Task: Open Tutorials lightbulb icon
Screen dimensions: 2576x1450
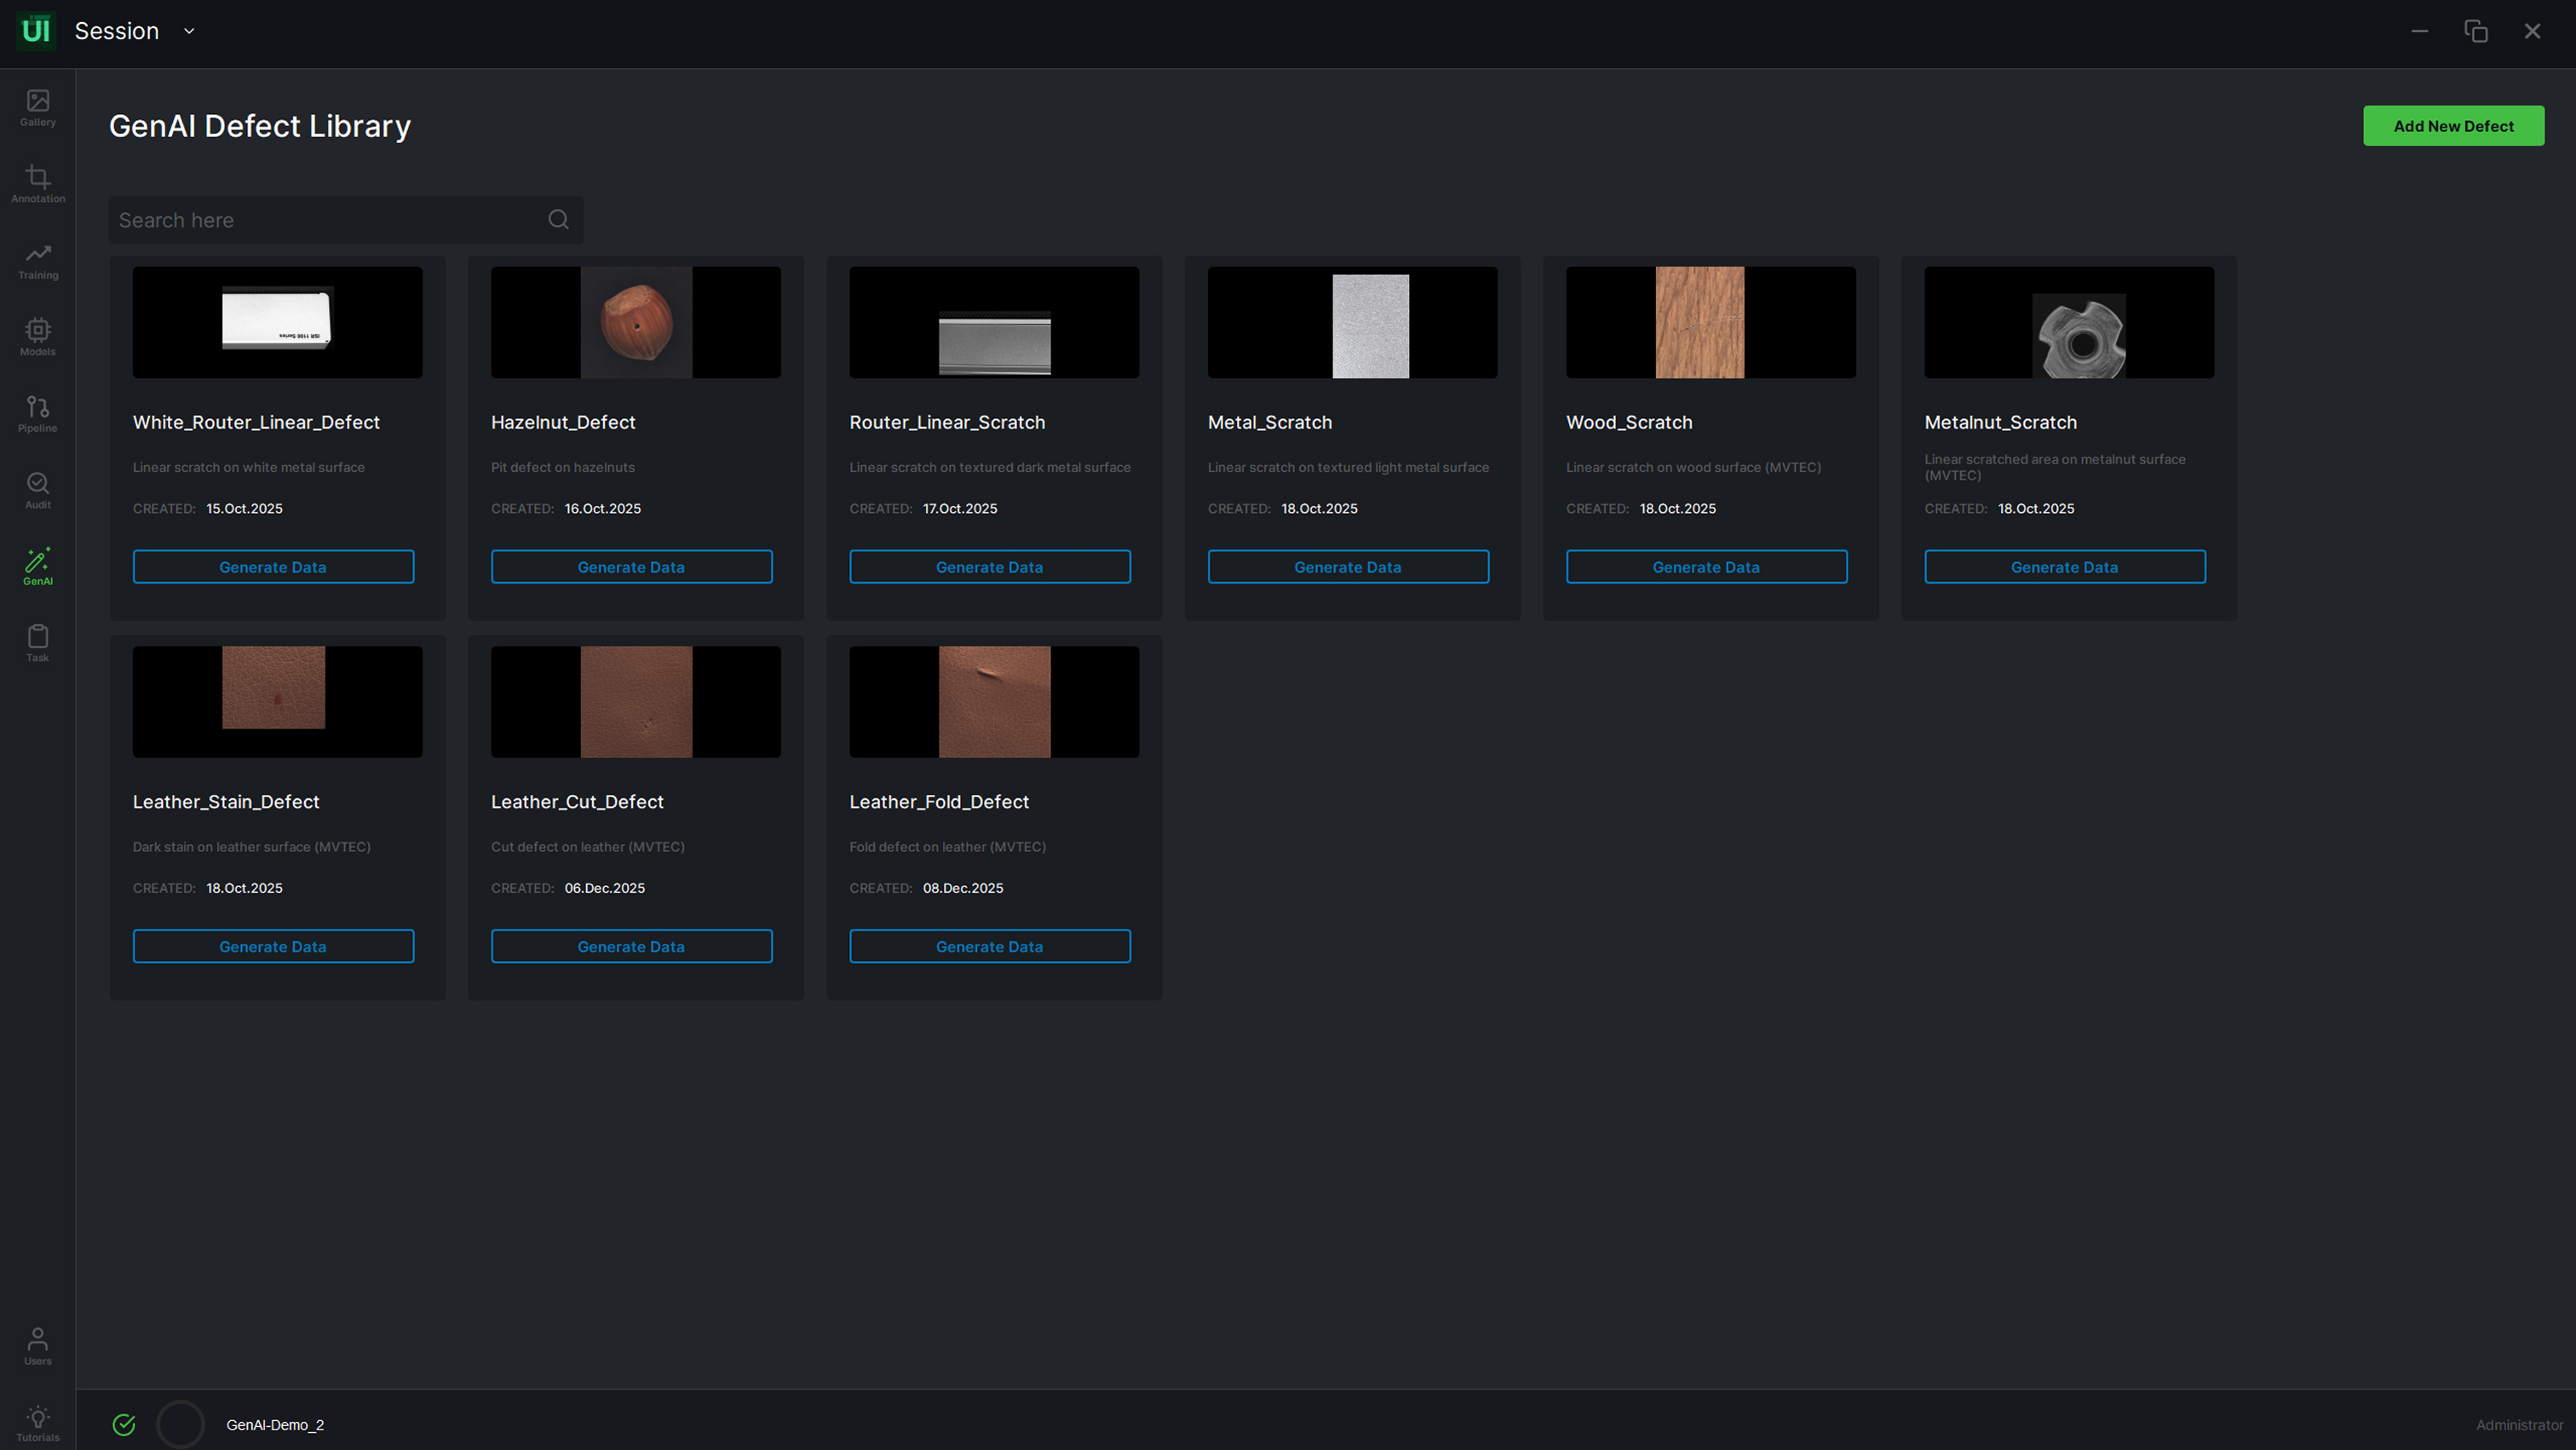Action: [x=38, y=1417]
